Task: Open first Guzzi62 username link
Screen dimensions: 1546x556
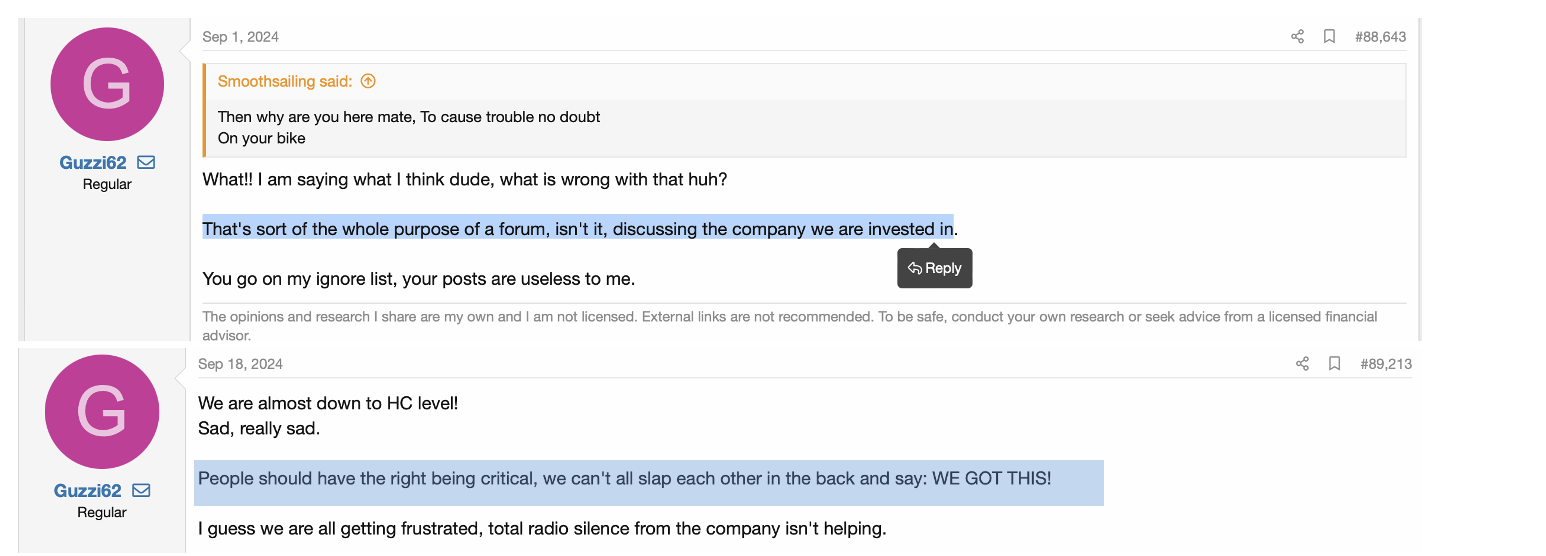Action: pyautogui.click(x=93, y=163)
